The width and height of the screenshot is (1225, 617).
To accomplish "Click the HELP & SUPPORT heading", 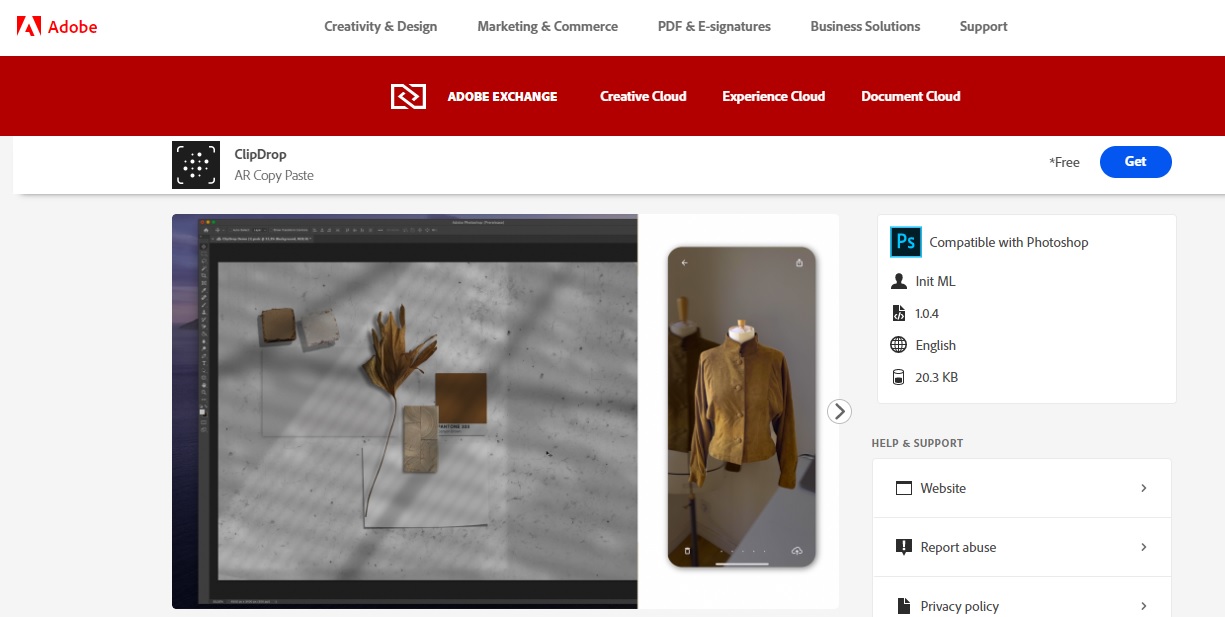I will (917, 443).
